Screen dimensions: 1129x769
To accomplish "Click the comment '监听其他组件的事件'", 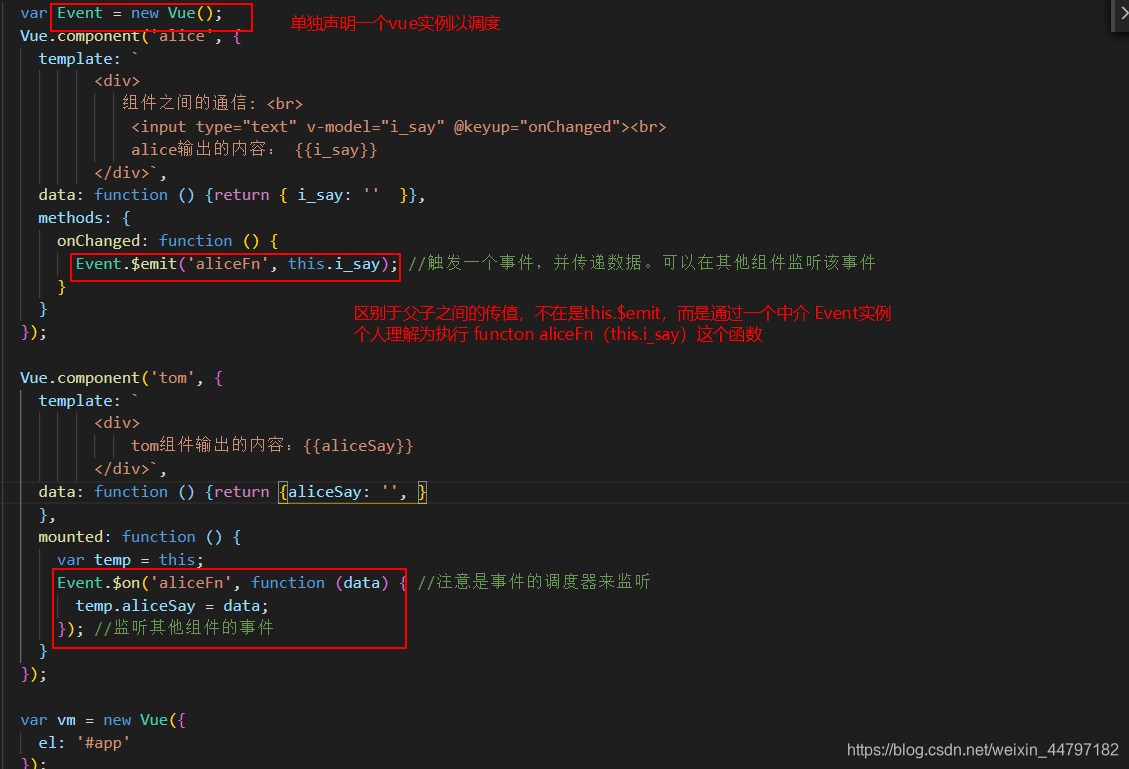I will click(x=184, y=628).
